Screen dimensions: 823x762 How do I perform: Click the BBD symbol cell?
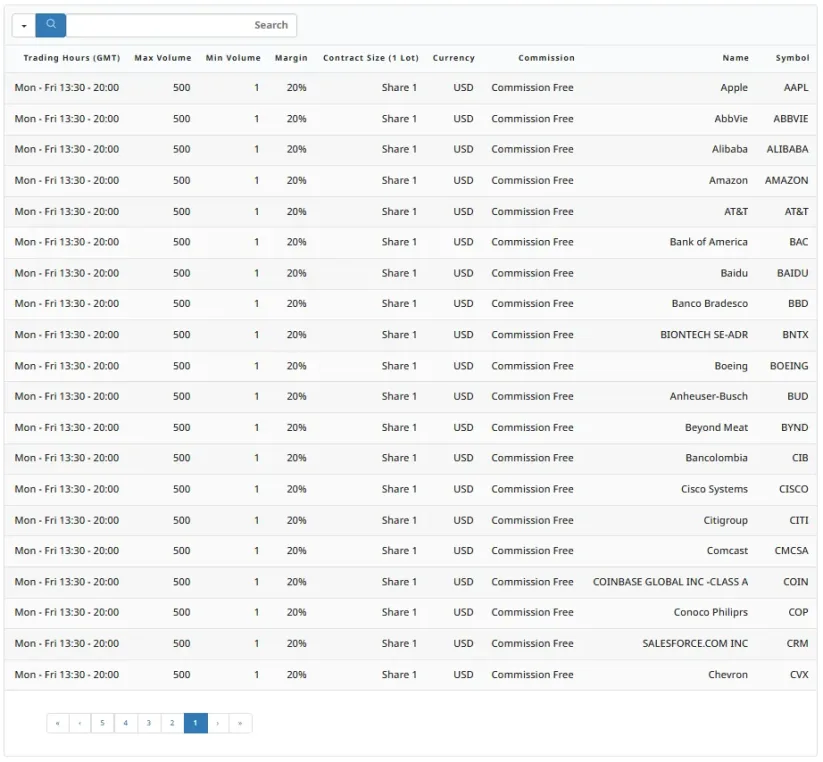pos(798,303)
